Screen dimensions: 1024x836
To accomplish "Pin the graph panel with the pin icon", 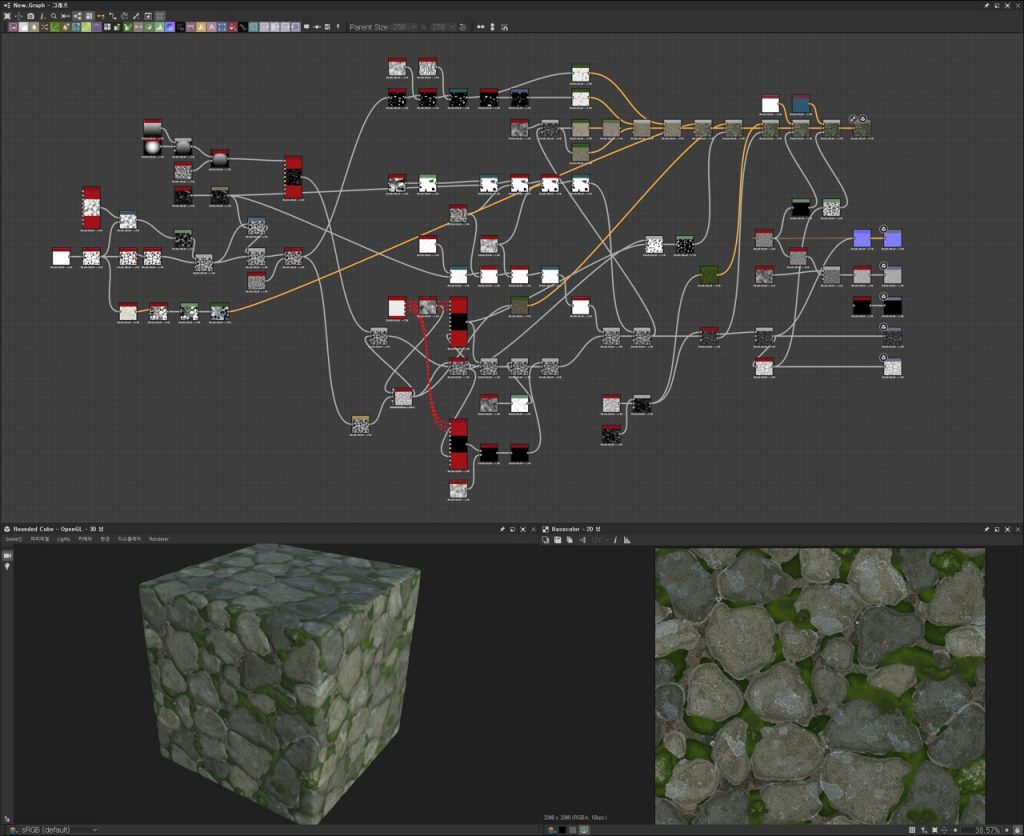I will pos(986,5).
